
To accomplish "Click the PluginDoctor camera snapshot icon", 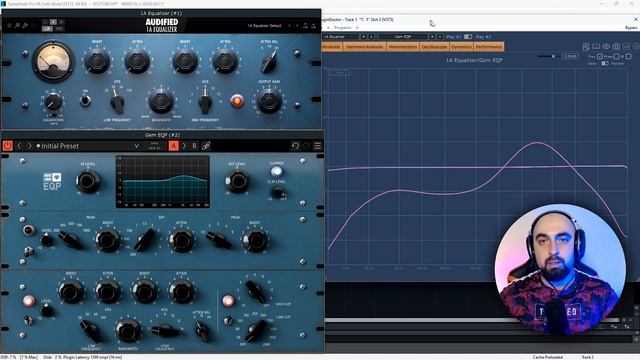I will 616,47.
